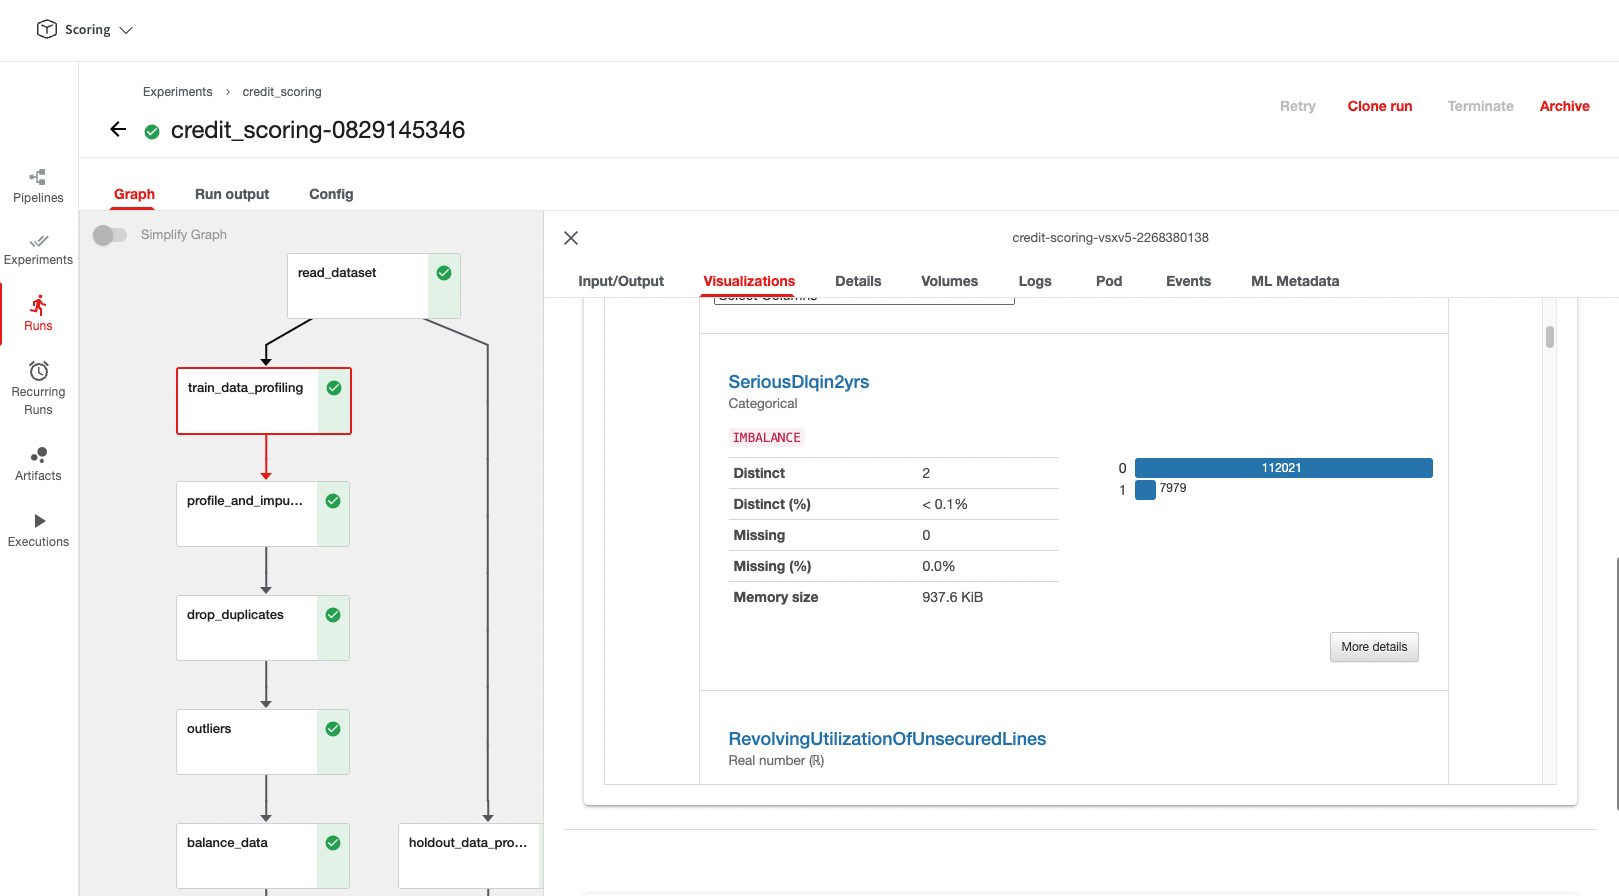Select the balance_data graph node
Image resolution: width=1619 pixels, height=896 pixels.
tap(263, 856)
